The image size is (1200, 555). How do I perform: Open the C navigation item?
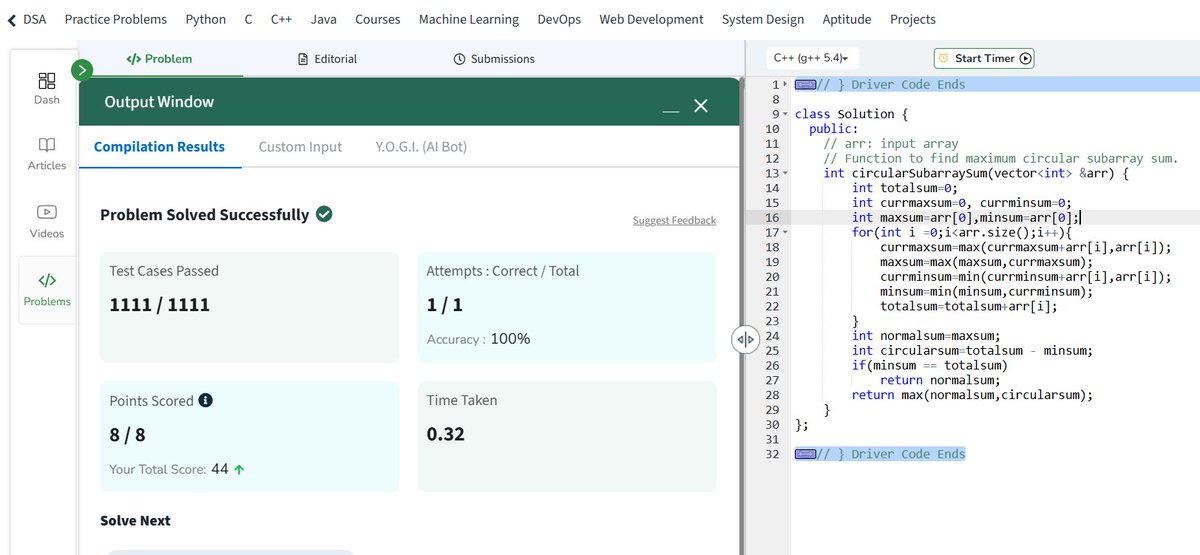coord(248,19)
